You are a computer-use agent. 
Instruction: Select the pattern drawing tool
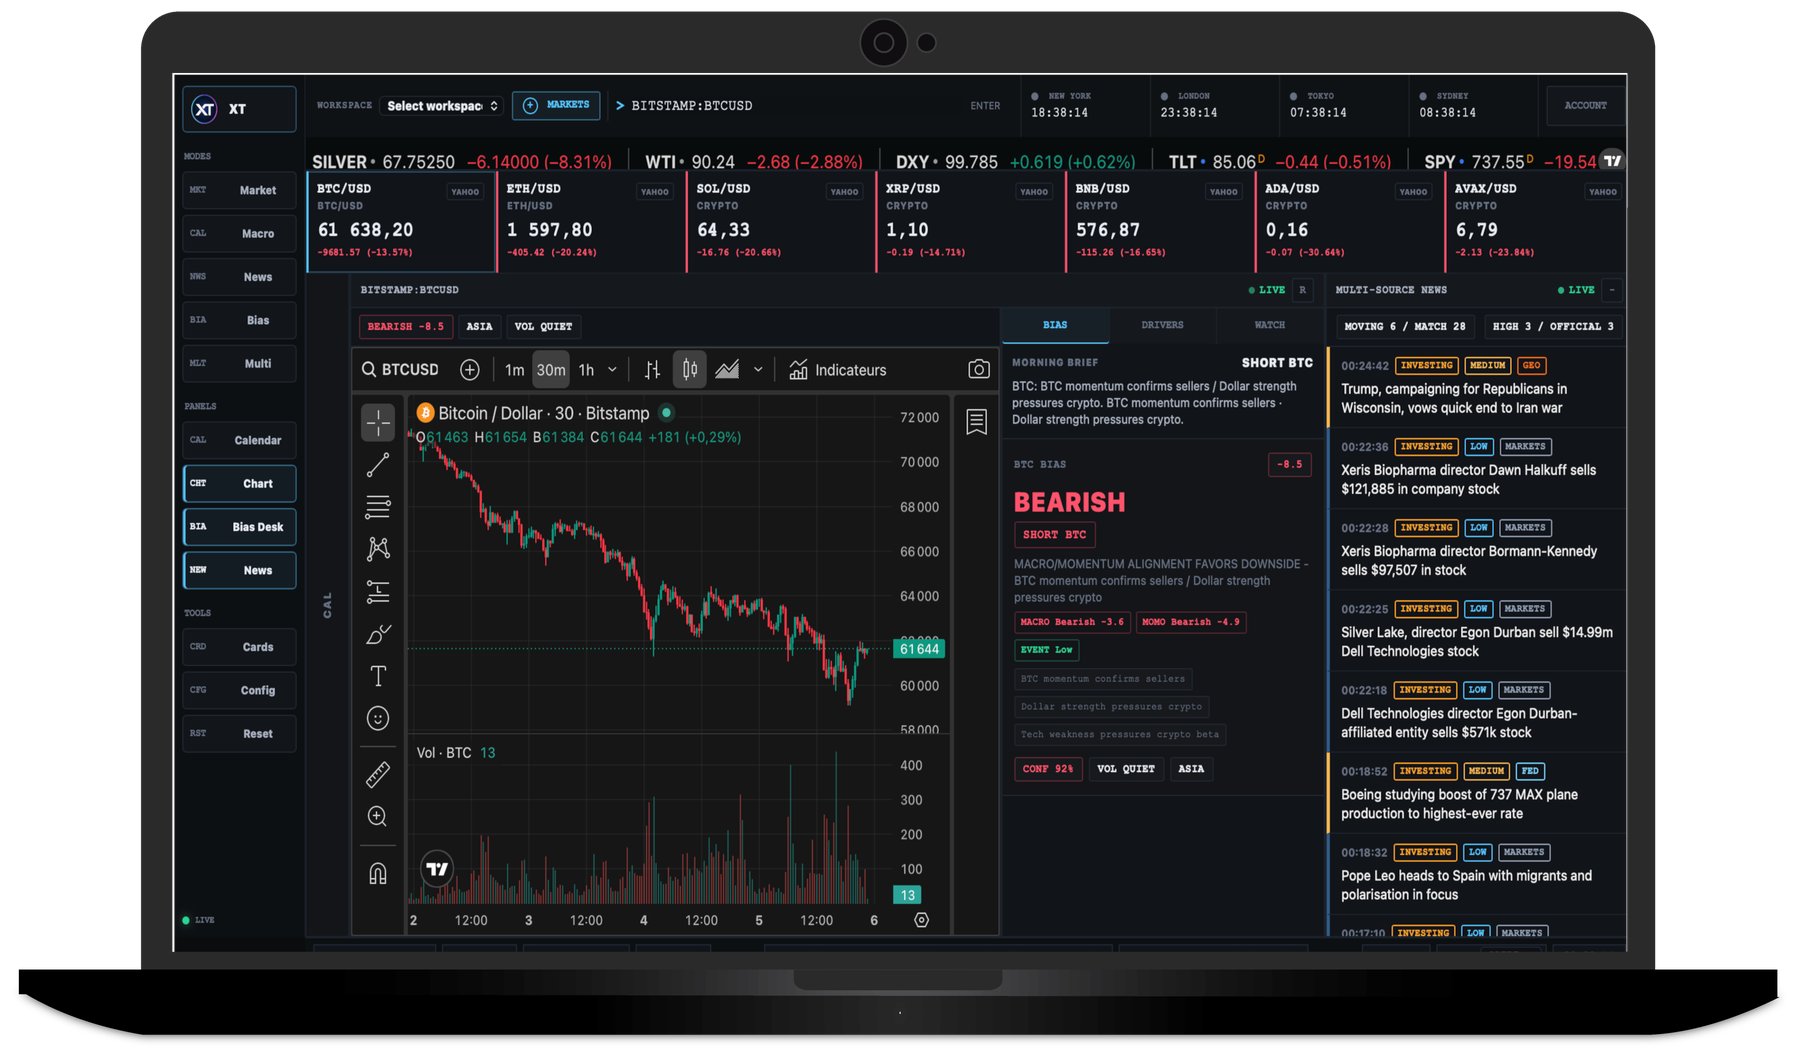[x=378, y=549]
